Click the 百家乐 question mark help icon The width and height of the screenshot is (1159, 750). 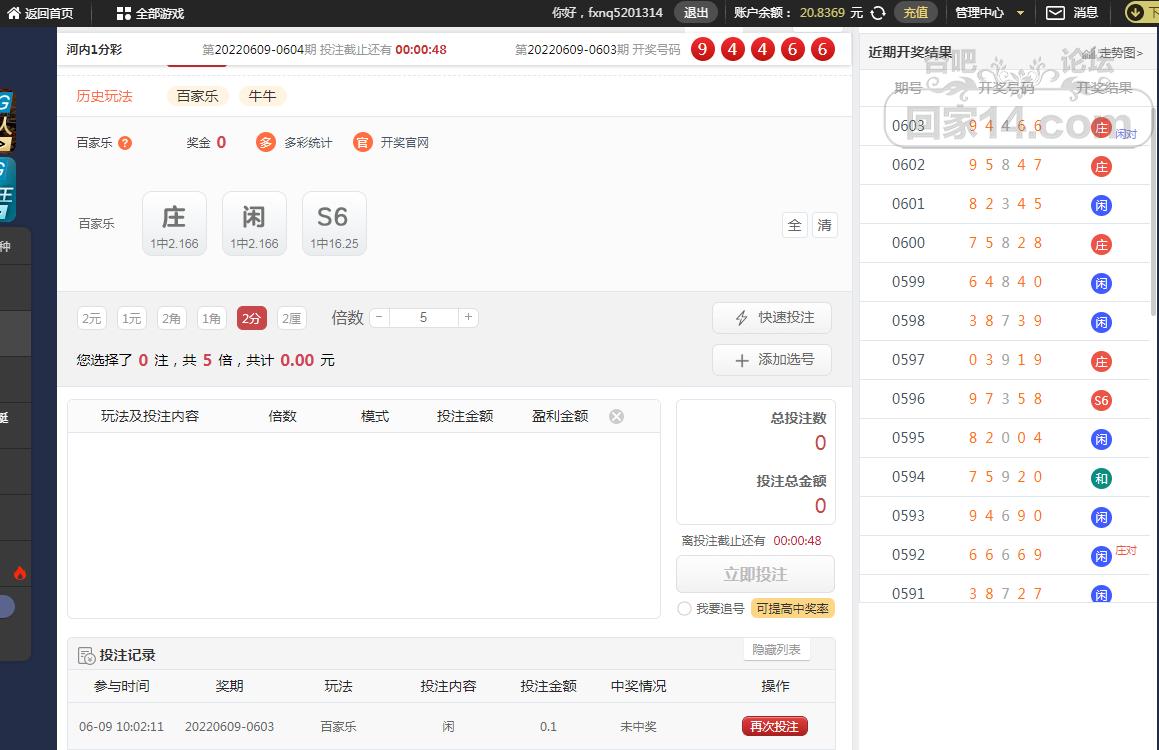pyautogui.click(x=125, y=143)
